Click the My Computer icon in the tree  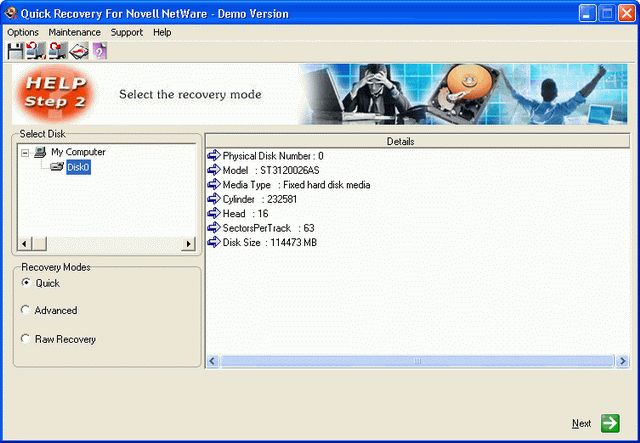[x=40, y=152]
